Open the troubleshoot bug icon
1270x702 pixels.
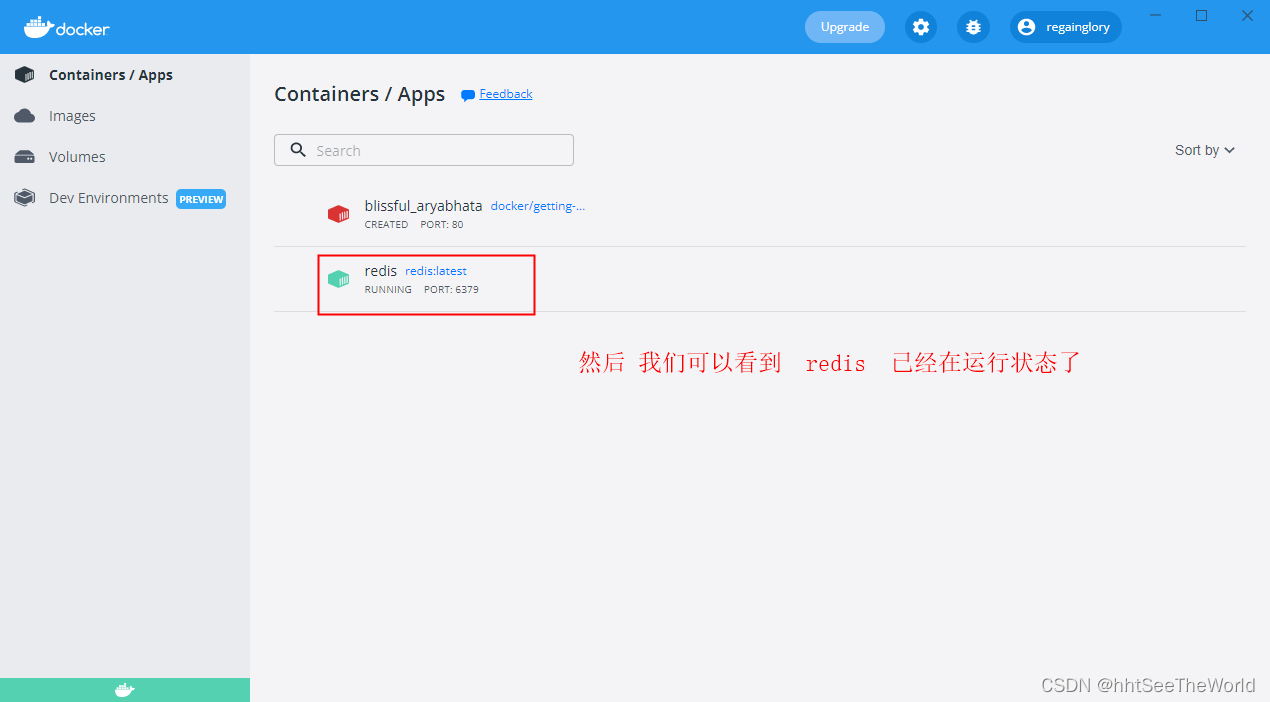tap(973, 27)
